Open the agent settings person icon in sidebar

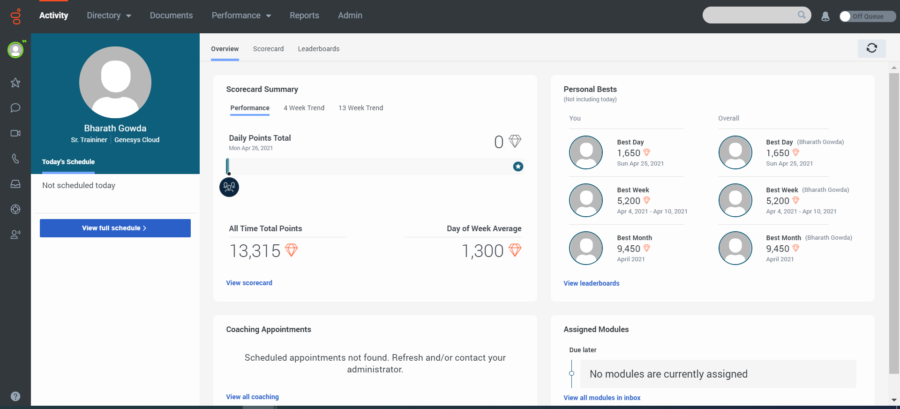pos(15,234)
